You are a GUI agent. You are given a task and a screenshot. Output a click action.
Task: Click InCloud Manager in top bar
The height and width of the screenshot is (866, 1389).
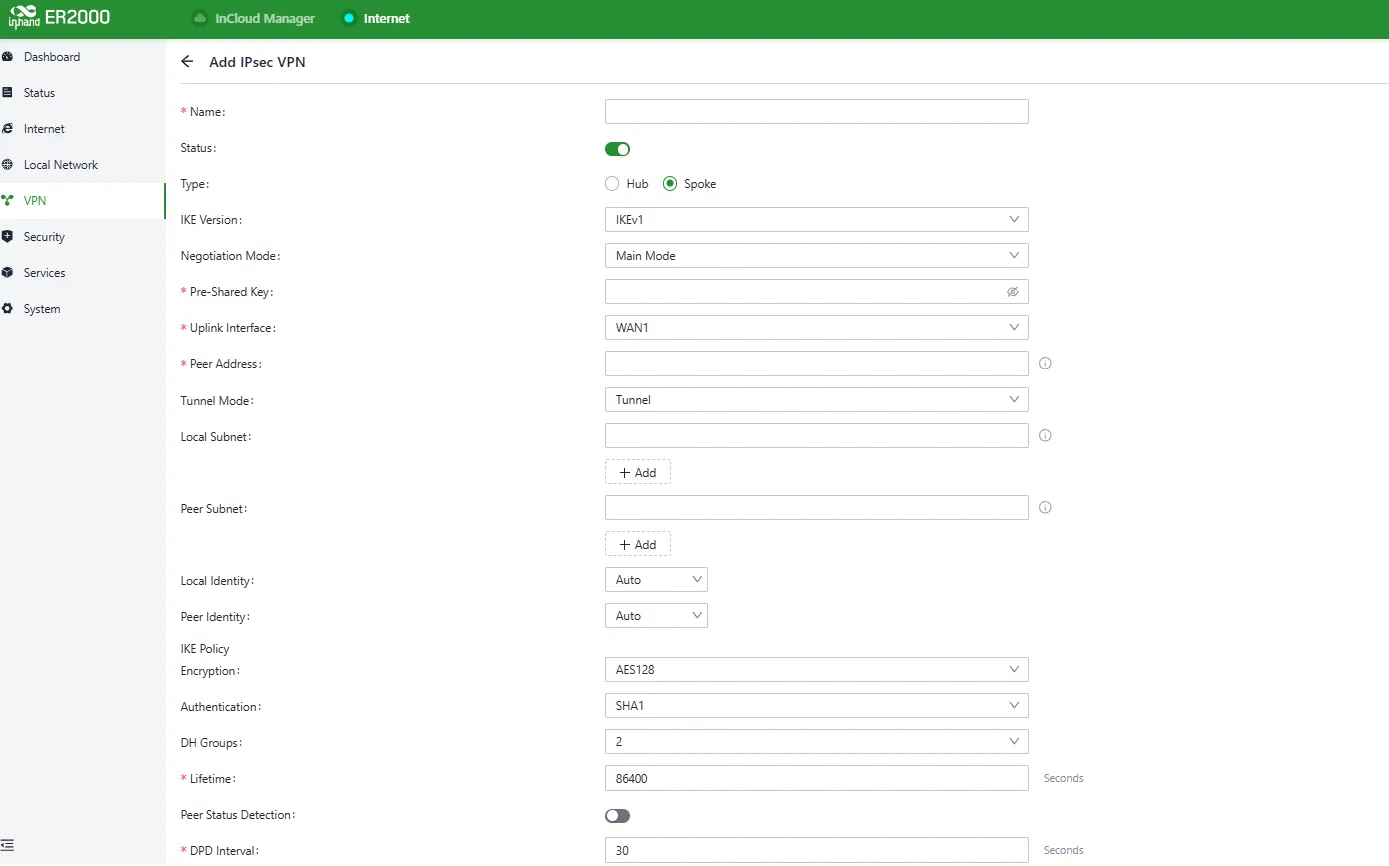click(x=265, y=18)
